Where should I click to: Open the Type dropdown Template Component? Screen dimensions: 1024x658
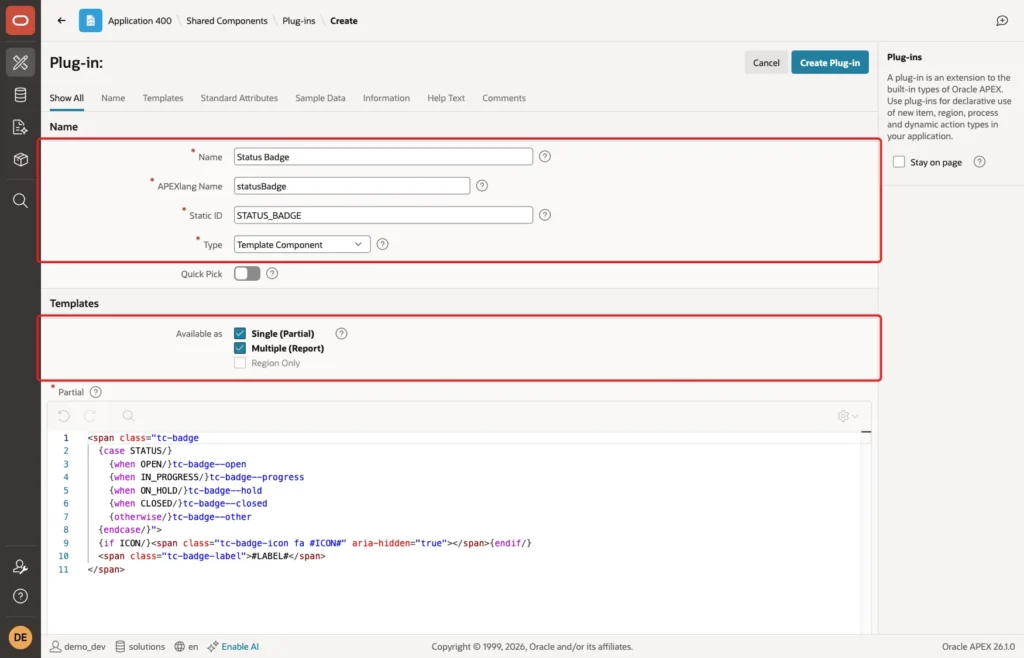tap(302, 244)
